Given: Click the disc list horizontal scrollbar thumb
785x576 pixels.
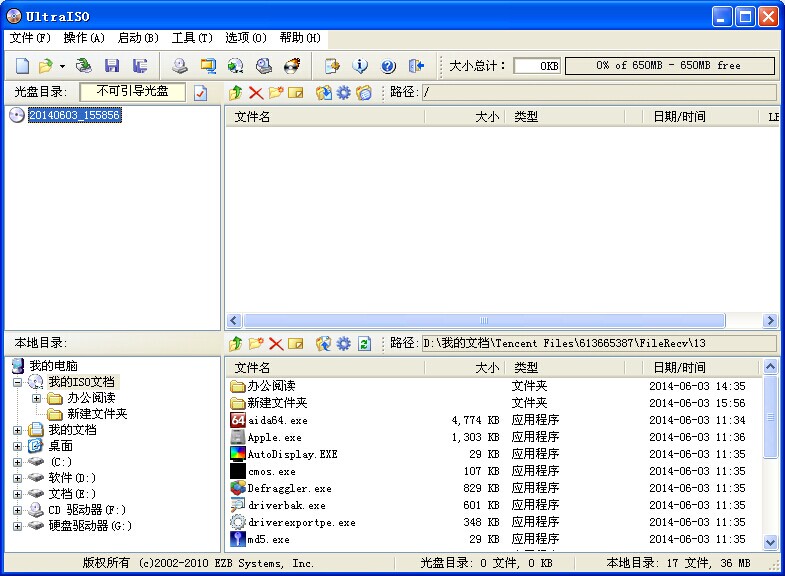Looking at the screenshot, I should tap(484, 320).
